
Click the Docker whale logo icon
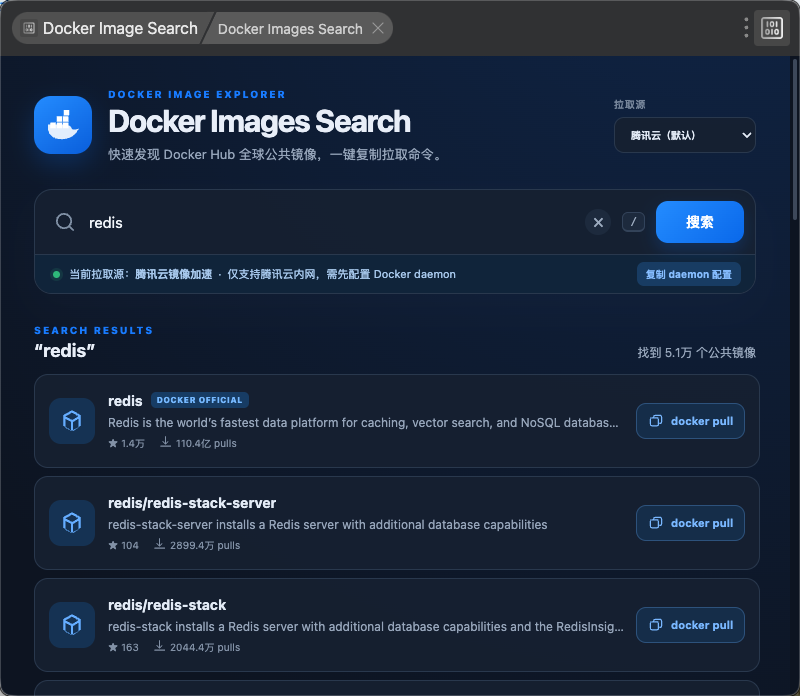[x=63, y=125]
